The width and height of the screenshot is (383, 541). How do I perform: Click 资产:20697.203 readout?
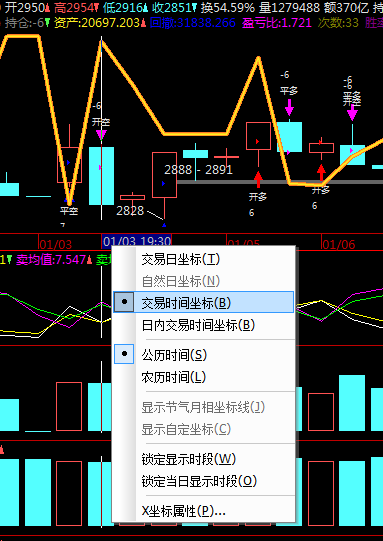tap(97, 23)
